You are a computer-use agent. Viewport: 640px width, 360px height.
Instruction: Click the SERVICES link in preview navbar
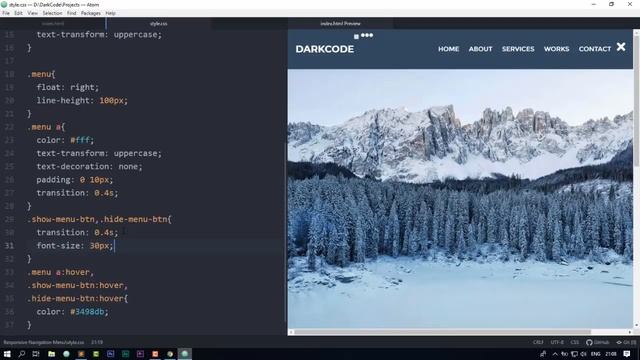click(518, 49)
